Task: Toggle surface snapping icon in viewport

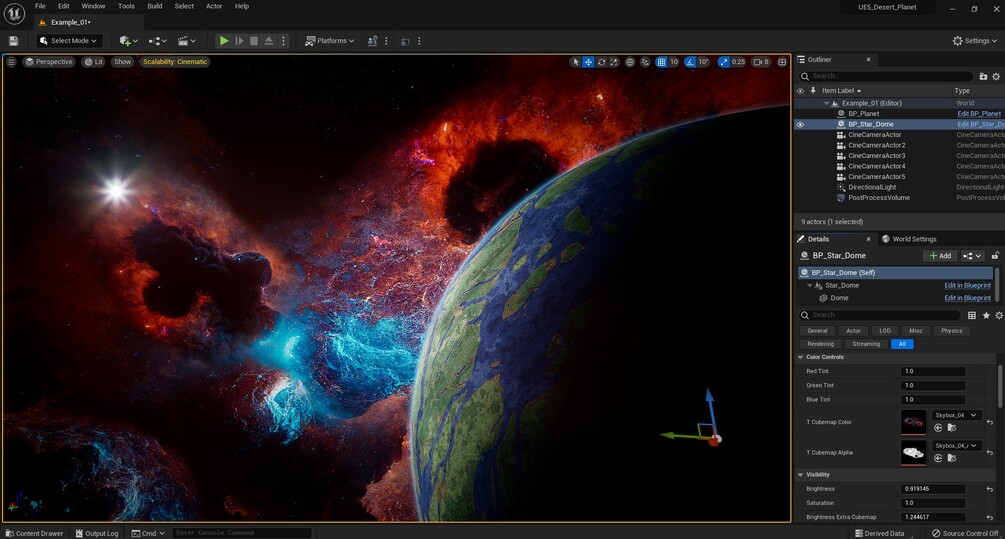Action: (x=645, y=62)
